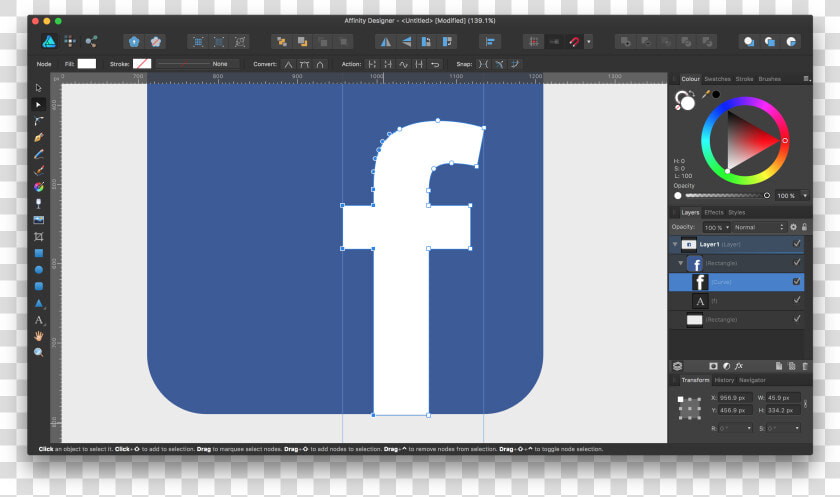Select the Node tool in left toolbar
840x497 pixels.
click(x=39, y=104)
